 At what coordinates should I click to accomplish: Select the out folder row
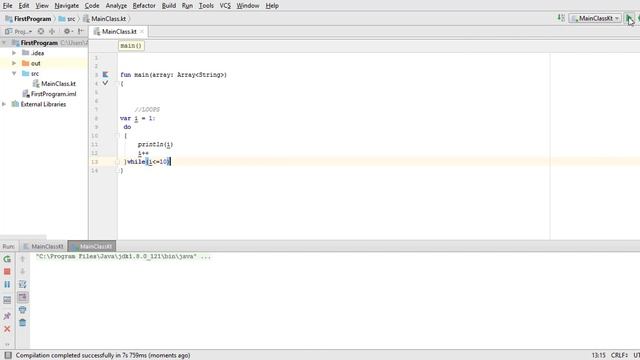(x=44, y=63)
